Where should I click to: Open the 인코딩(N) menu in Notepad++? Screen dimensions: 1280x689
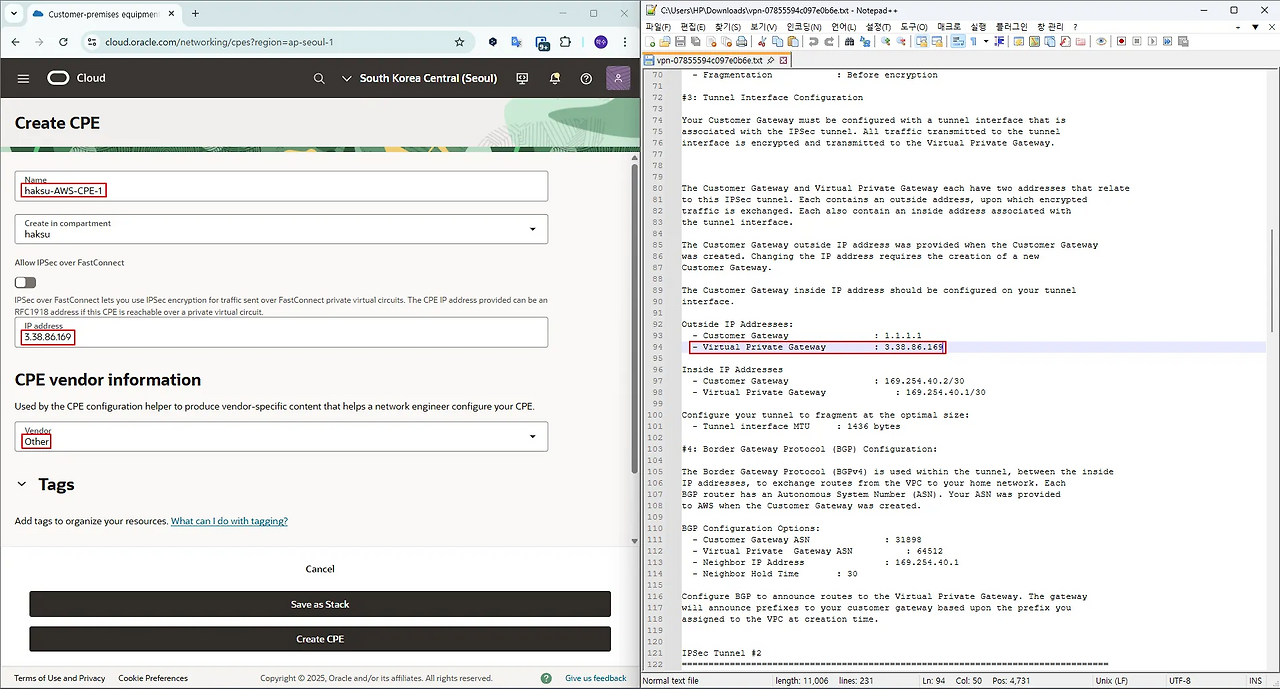[x=803, y=27]
